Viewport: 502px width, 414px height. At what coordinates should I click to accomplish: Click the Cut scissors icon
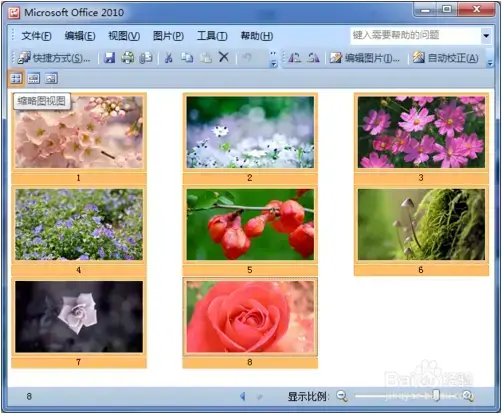pos(169,58)
